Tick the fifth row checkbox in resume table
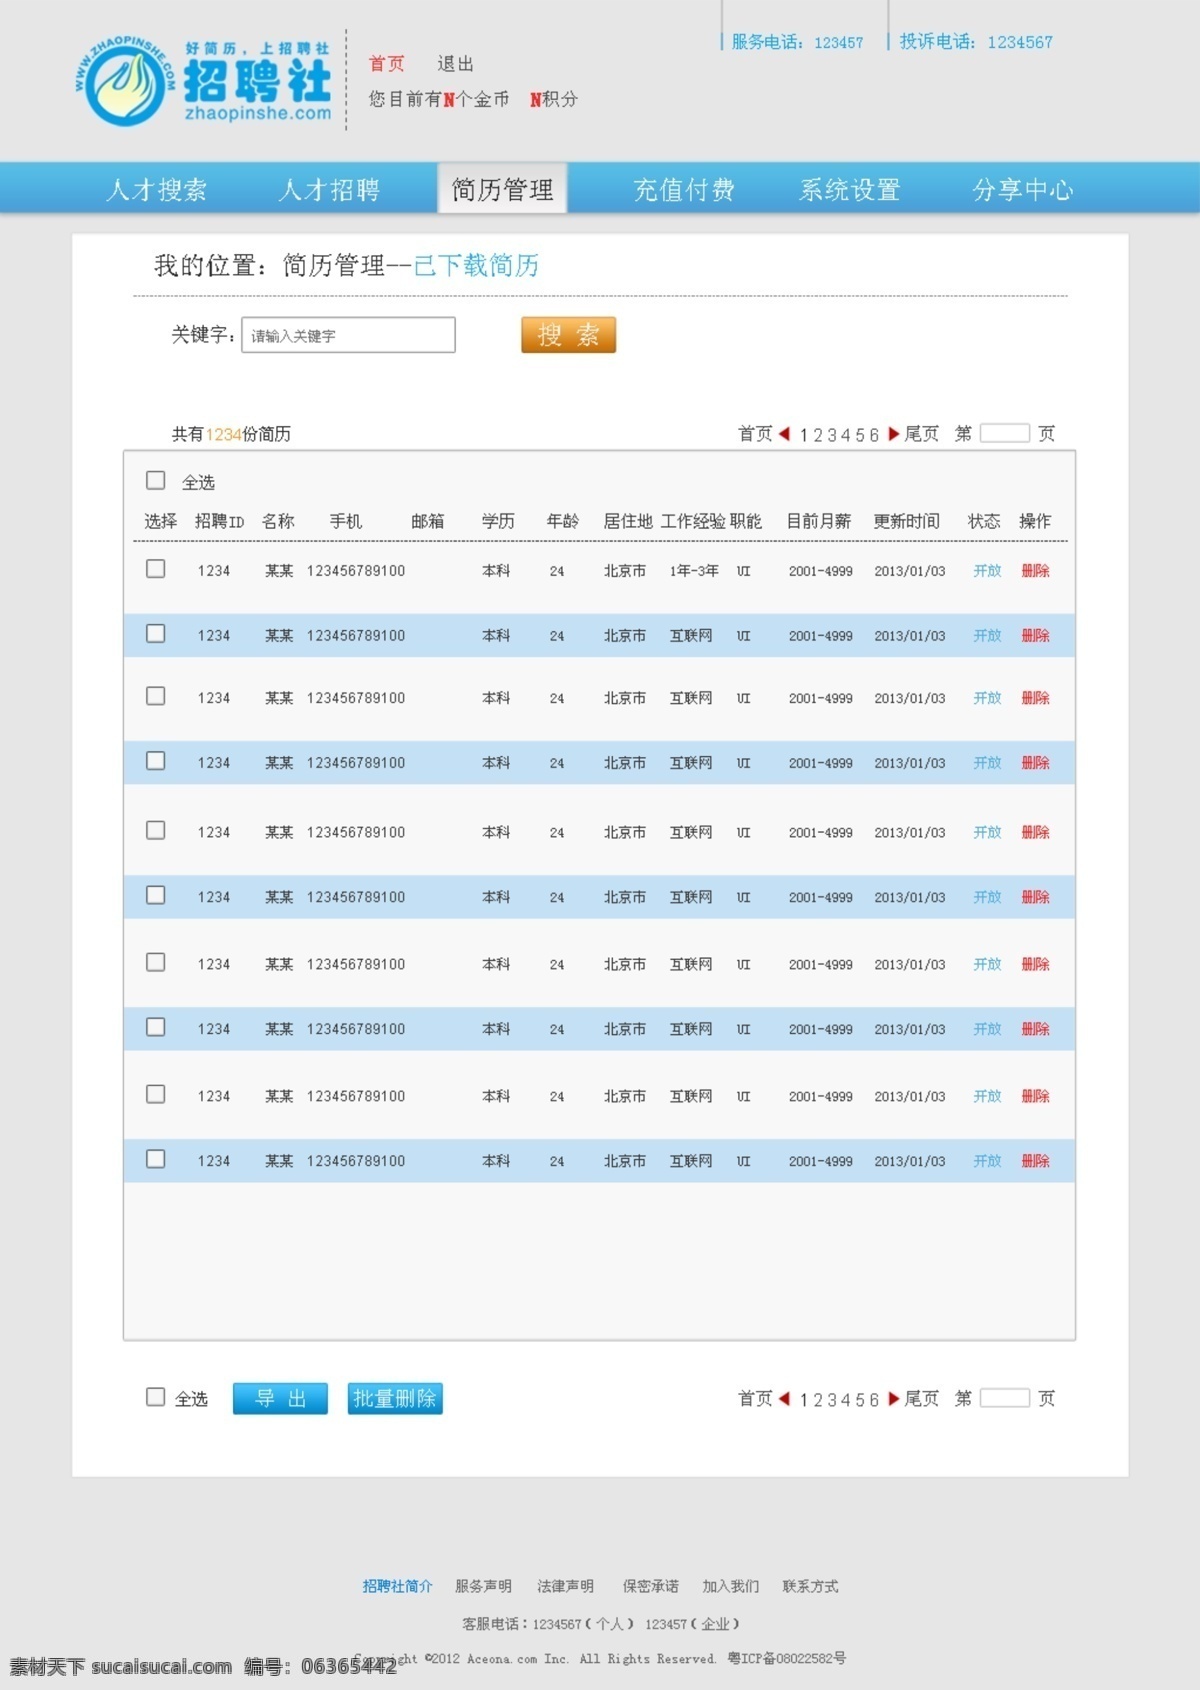This screenshot has width=1200, height=1690. (156, 831)
